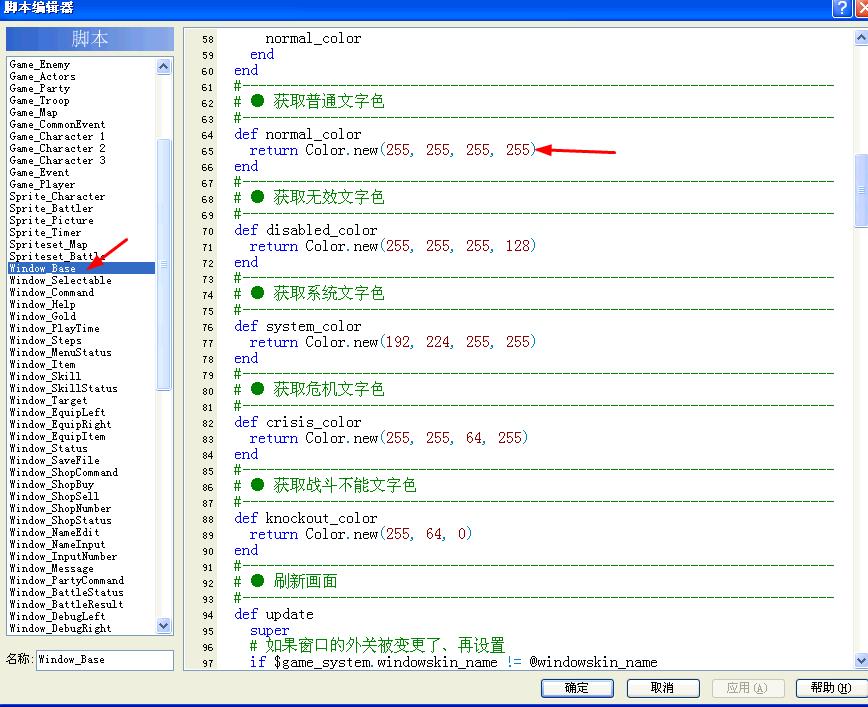Click the 应用(A) apply button

coord(747,688)
